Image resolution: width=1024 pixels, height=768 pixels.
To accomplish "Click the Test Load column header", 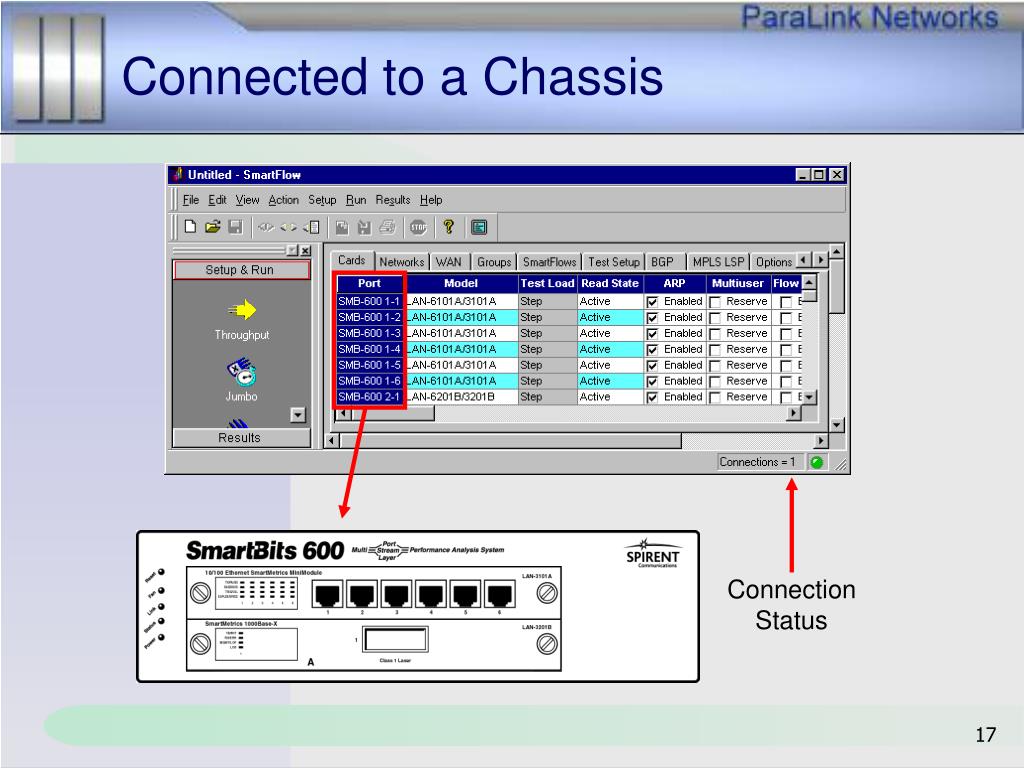I will click(x=547, y=283).
